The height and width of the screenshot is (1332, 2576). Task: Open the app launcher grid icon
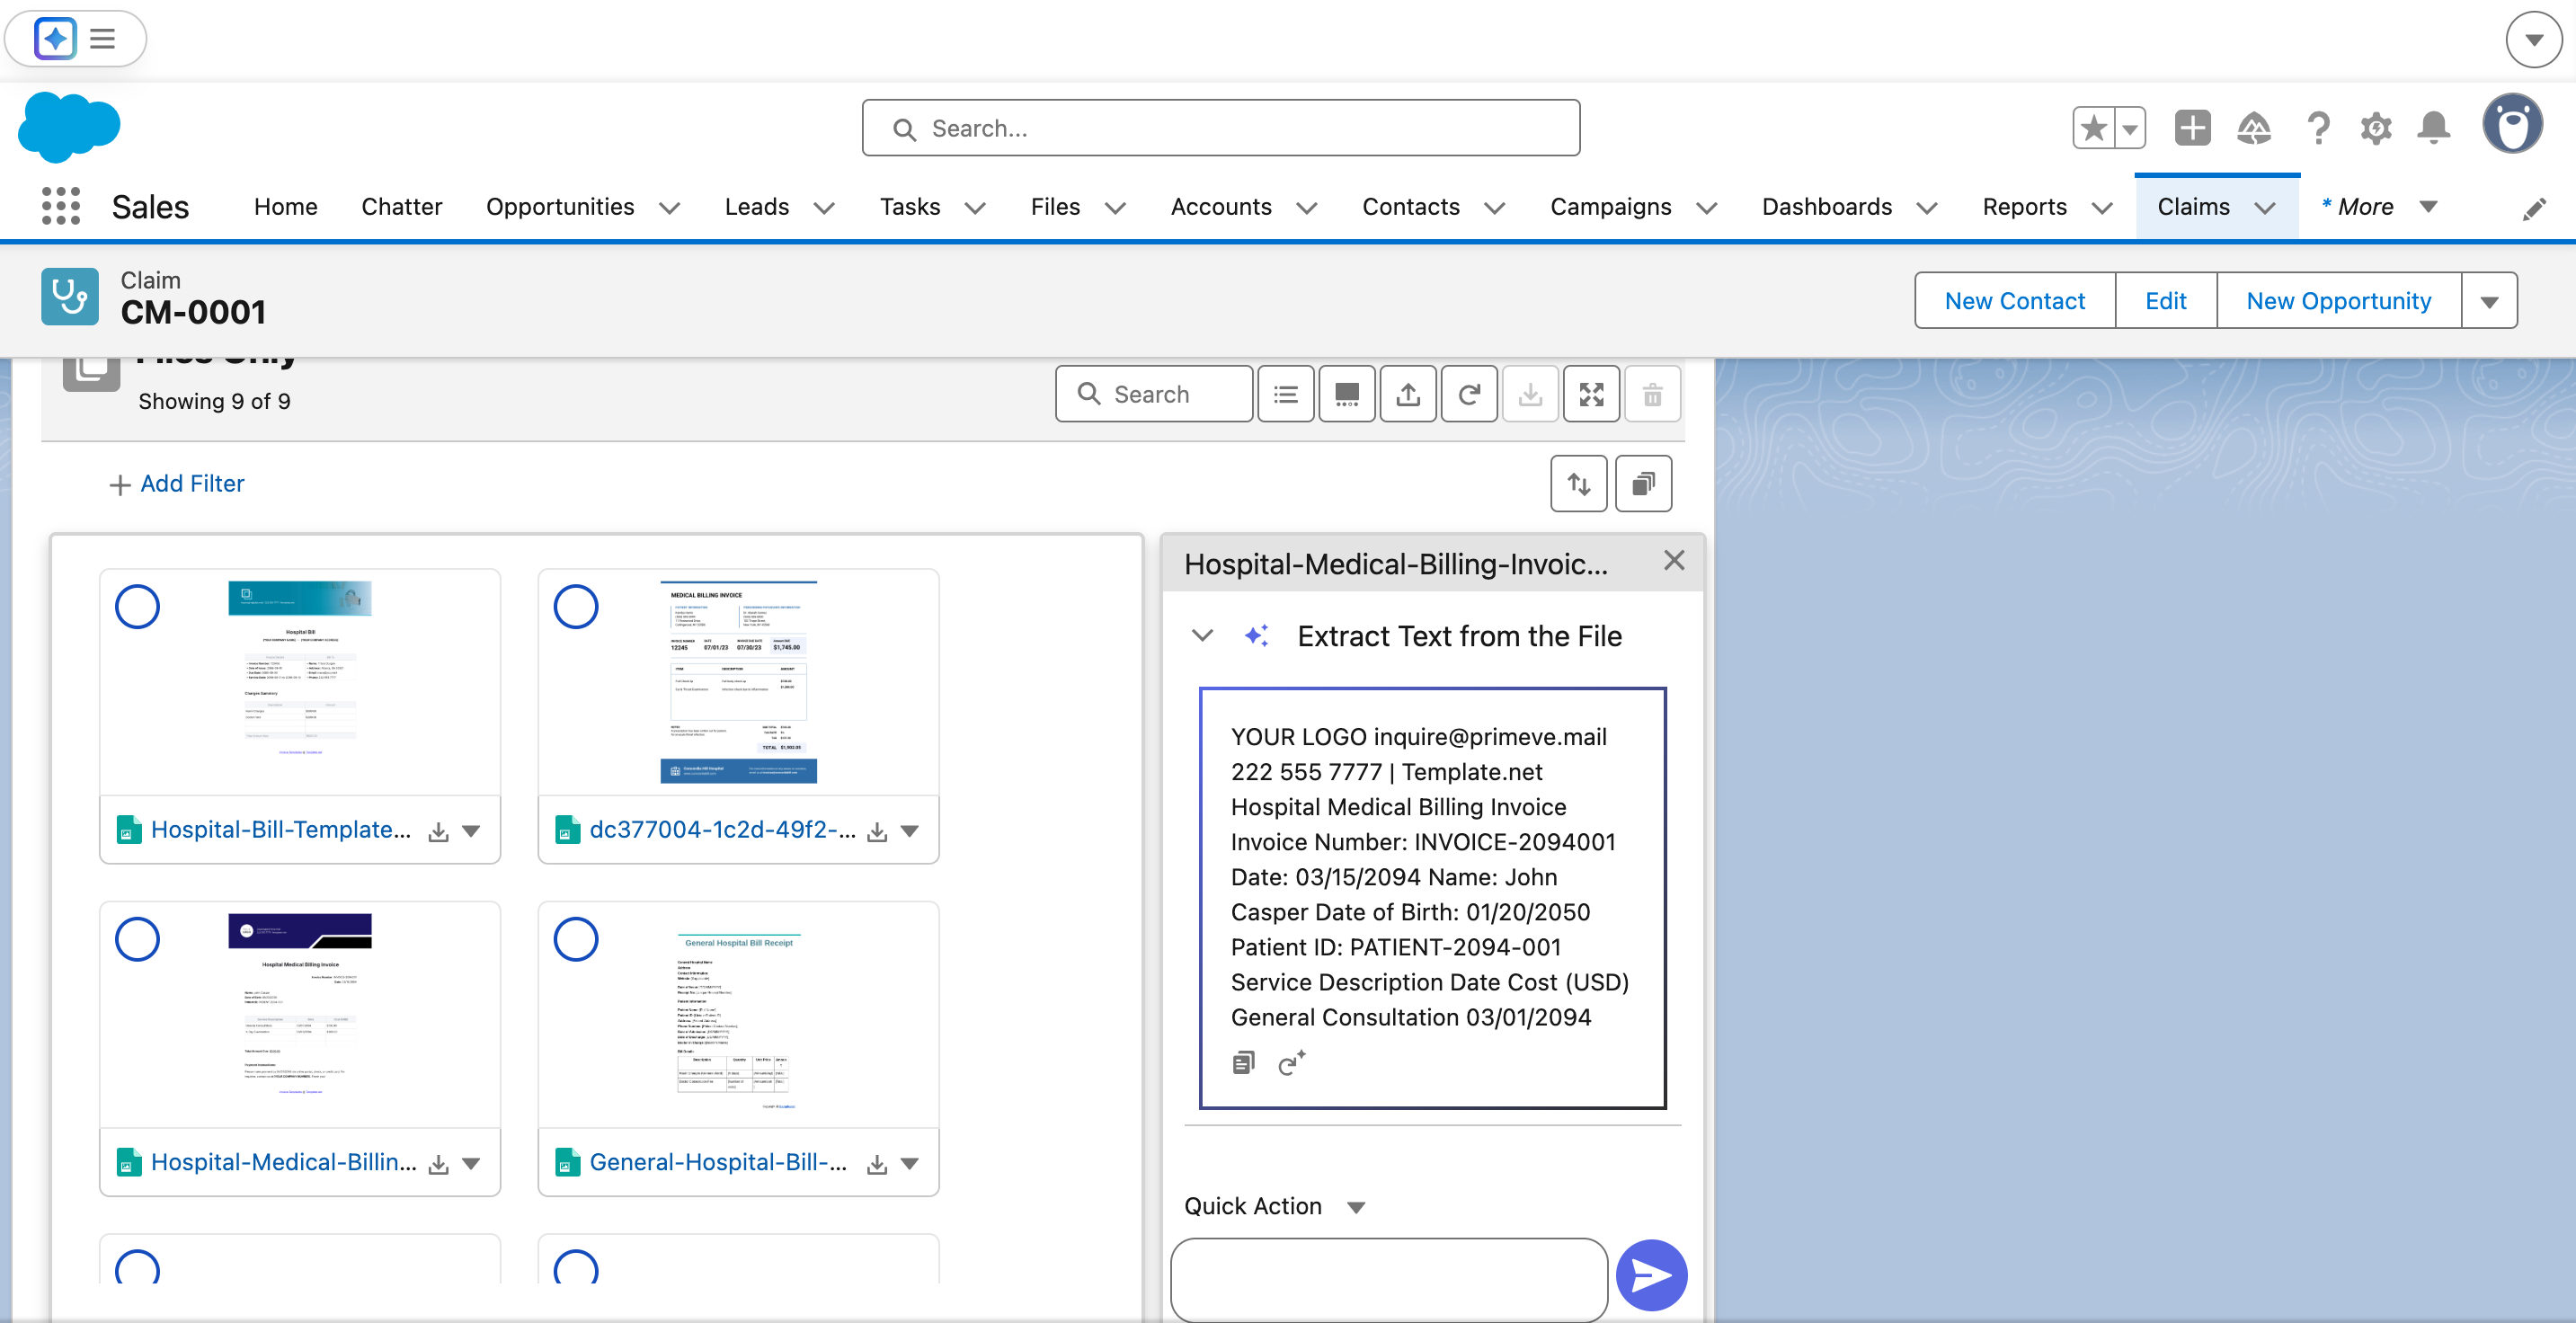[x=60, y=207]
